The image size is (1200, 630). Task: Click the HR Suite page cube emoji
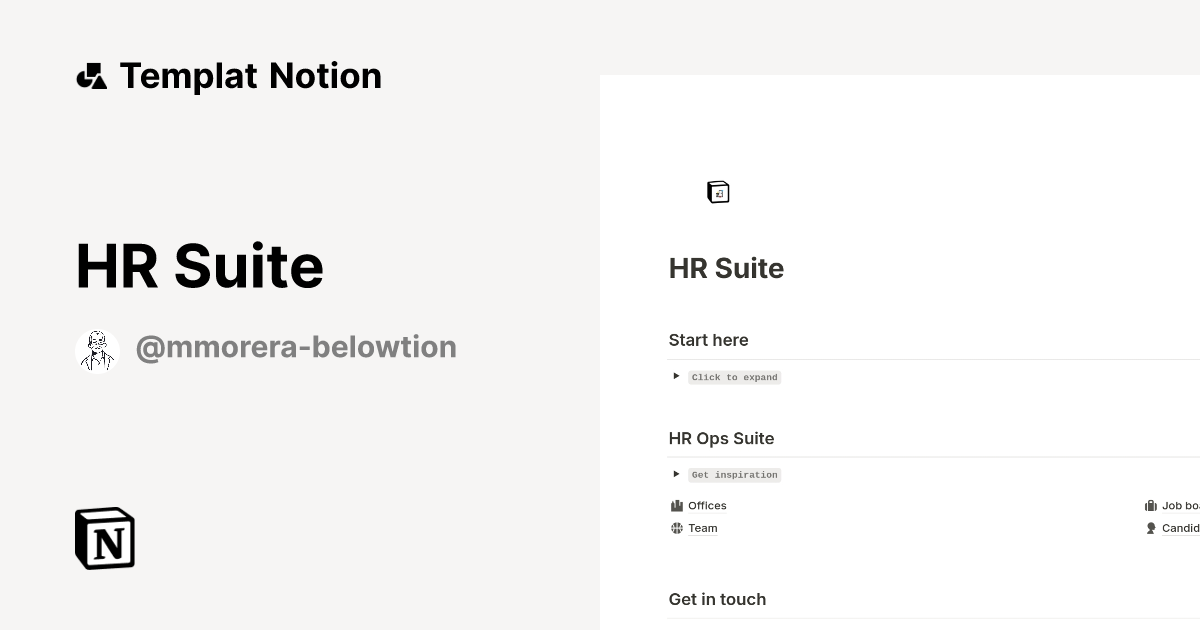pos(718,191)
